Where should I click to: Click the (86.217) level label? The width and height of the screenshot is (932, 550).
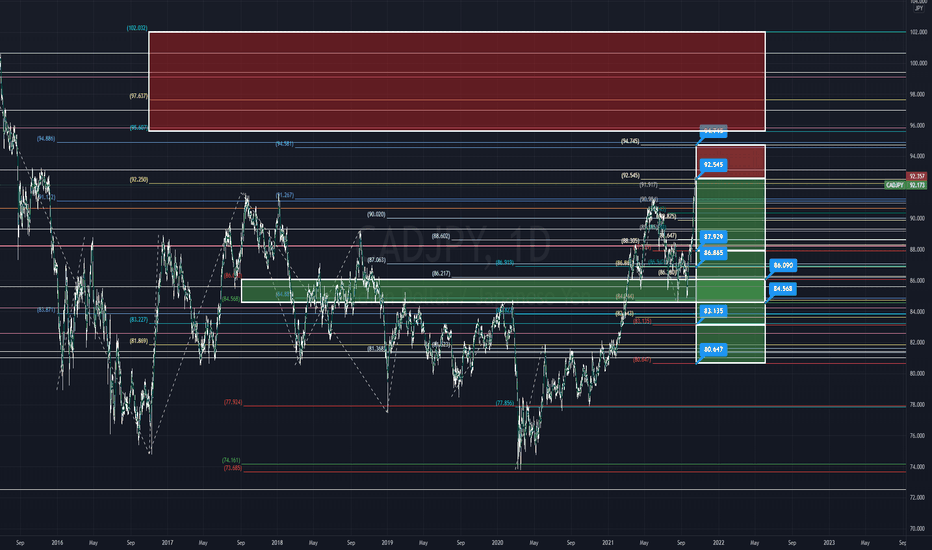coord(441,274)
